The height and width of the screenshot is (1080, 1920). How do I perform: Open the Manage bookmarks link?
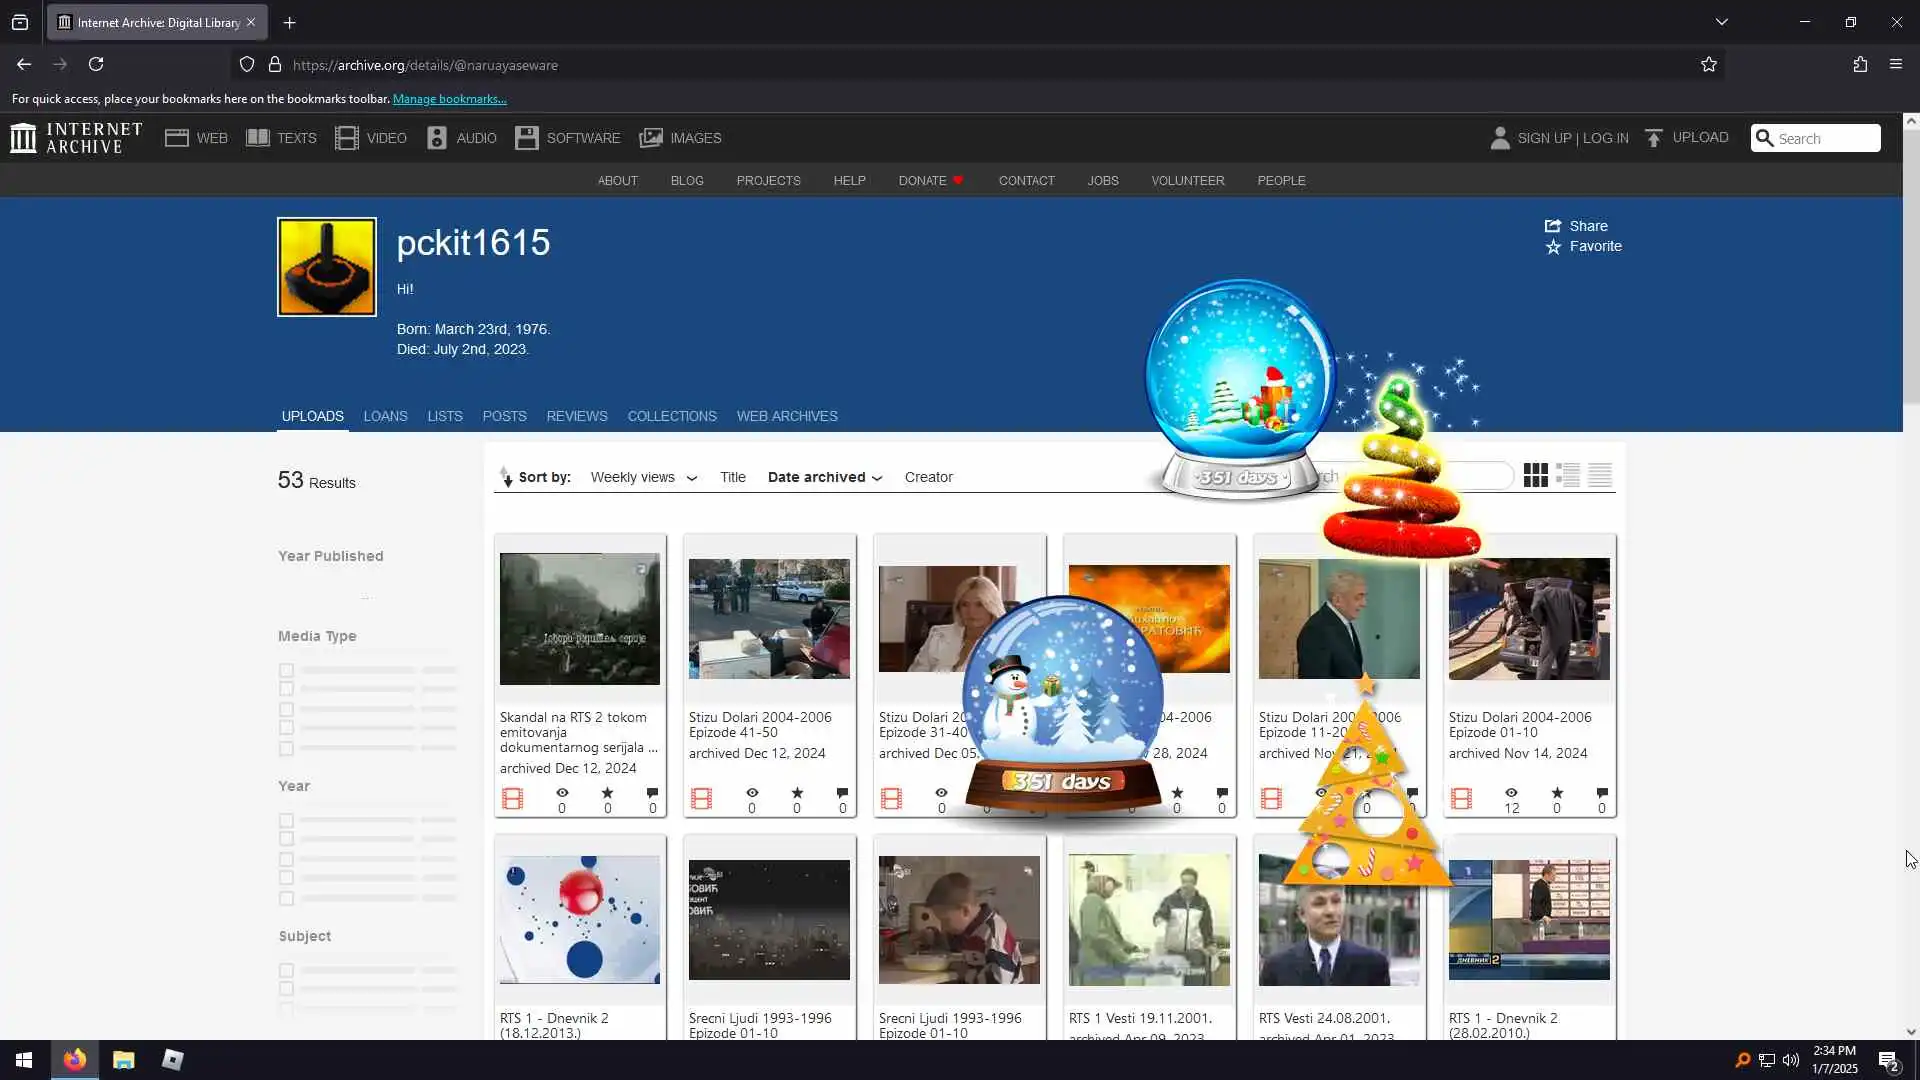click(449, 99)
